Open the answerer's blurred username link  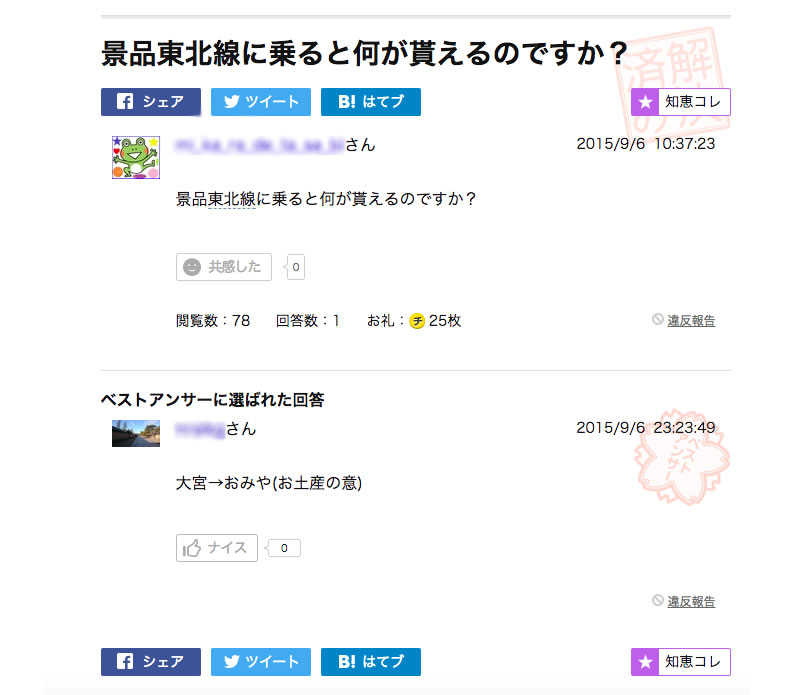pos(200,429)
